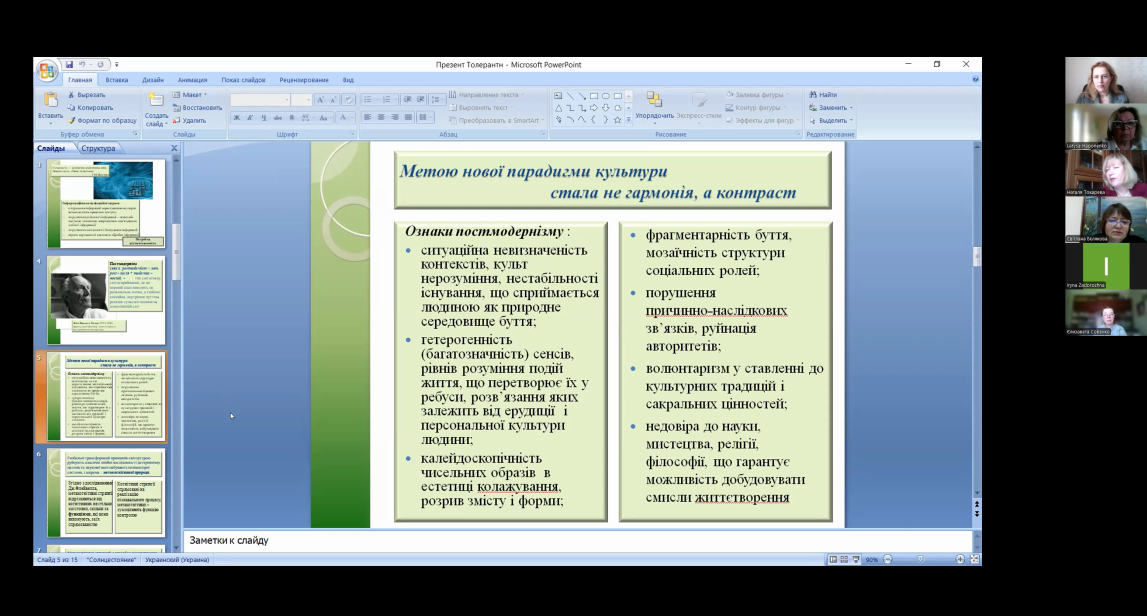The width and height of the screenshot is (1147, 616).
Task: Click the Find (Найти) tool
Action: (827, 95)
